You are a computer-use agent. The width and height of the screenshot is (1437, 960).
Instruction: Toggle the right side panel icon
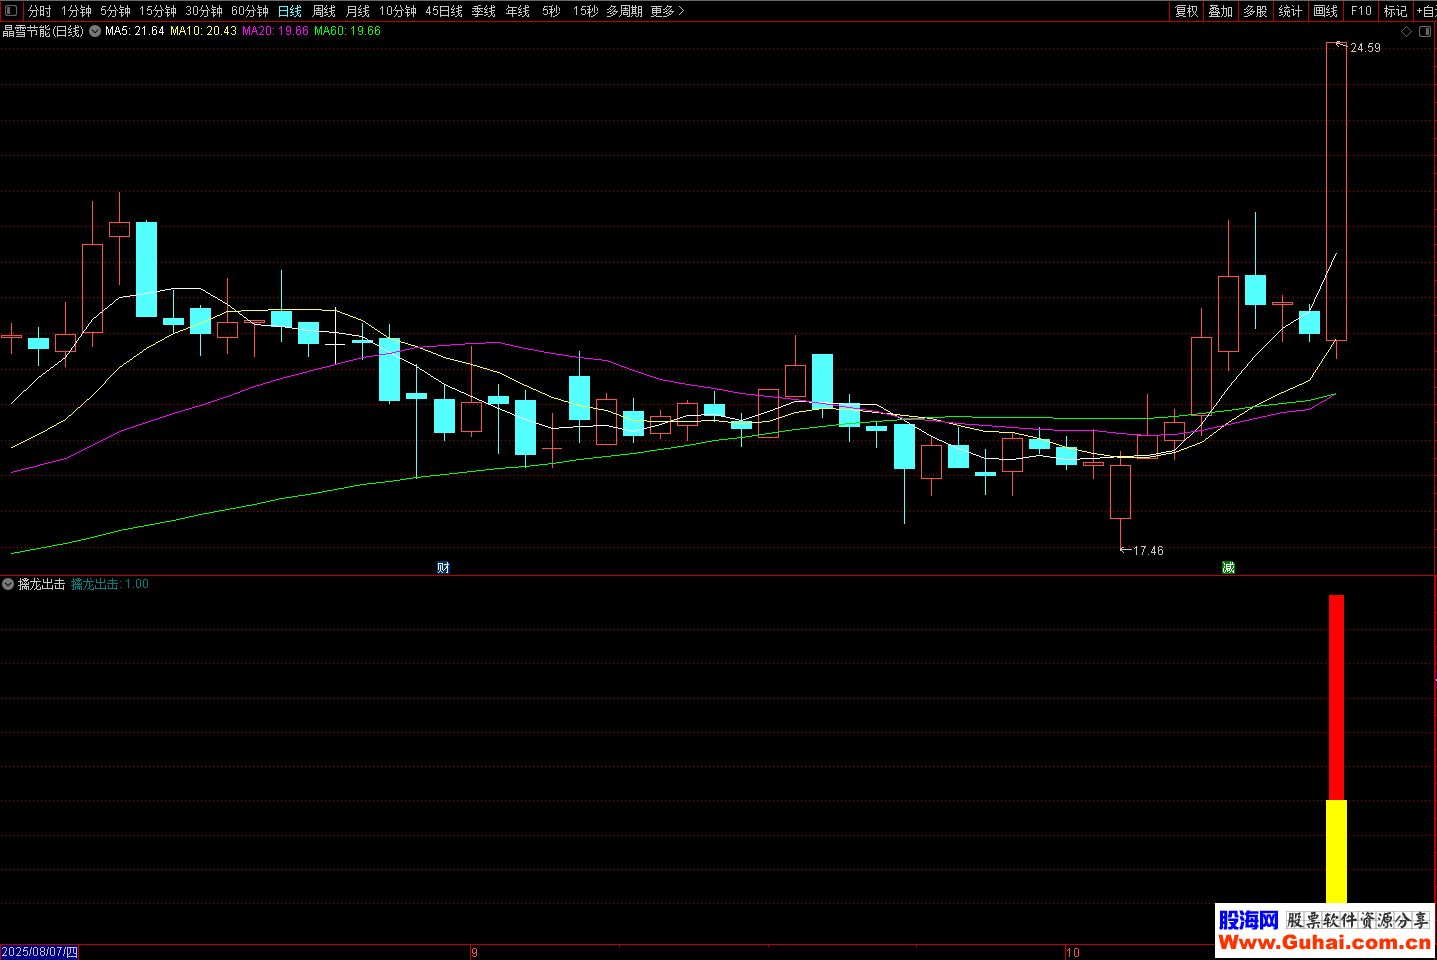pyautogui.click(x=1425, y=32)
